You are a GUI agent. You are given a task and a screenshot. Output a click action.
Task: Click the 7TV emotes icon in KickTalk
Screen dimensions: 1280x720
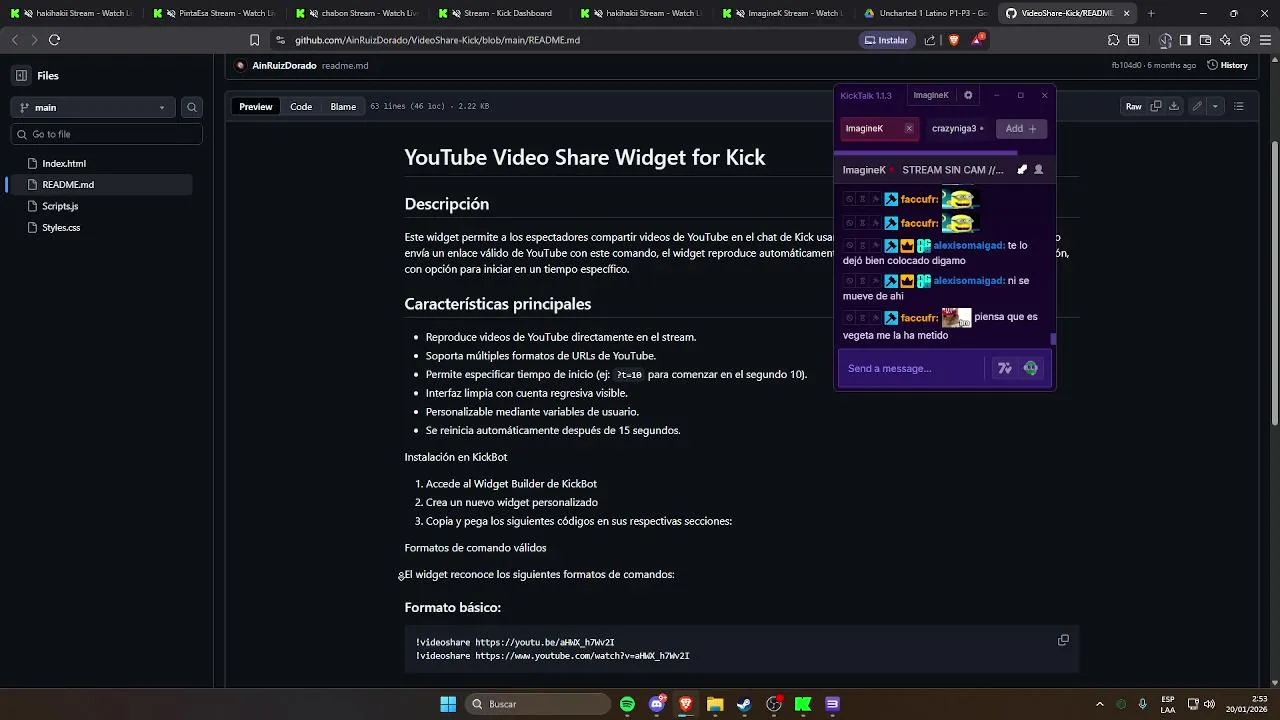[x=1004, y=368]
